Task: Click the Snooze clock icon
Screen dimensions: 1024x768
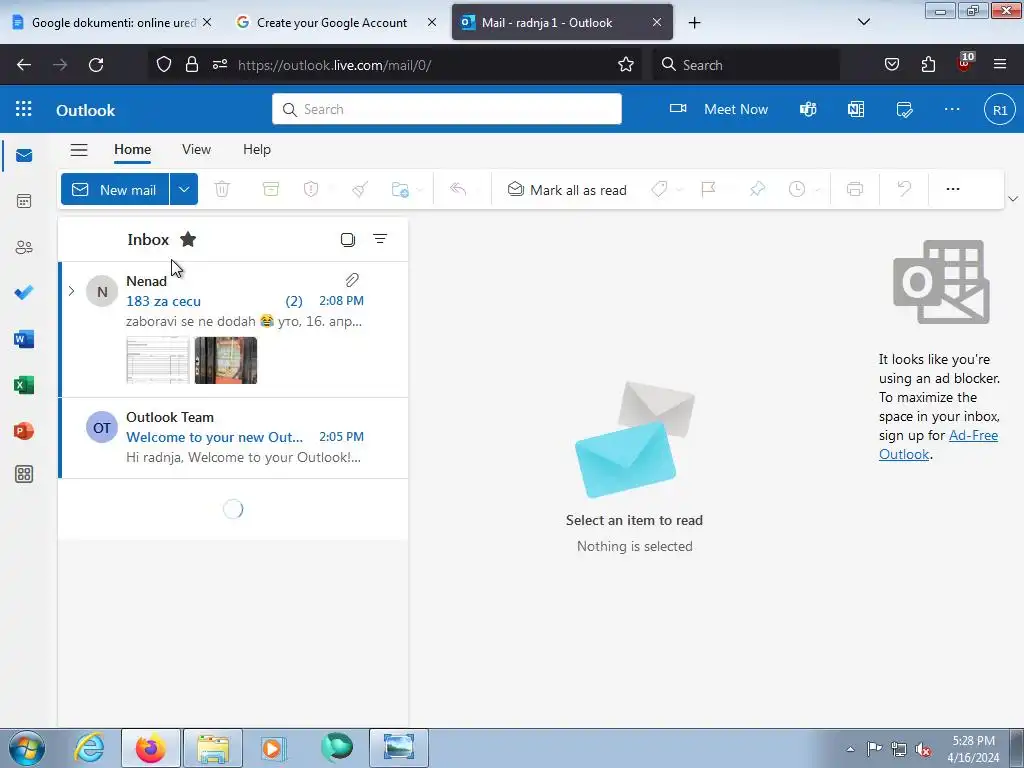Action: (x=797, y=189)
